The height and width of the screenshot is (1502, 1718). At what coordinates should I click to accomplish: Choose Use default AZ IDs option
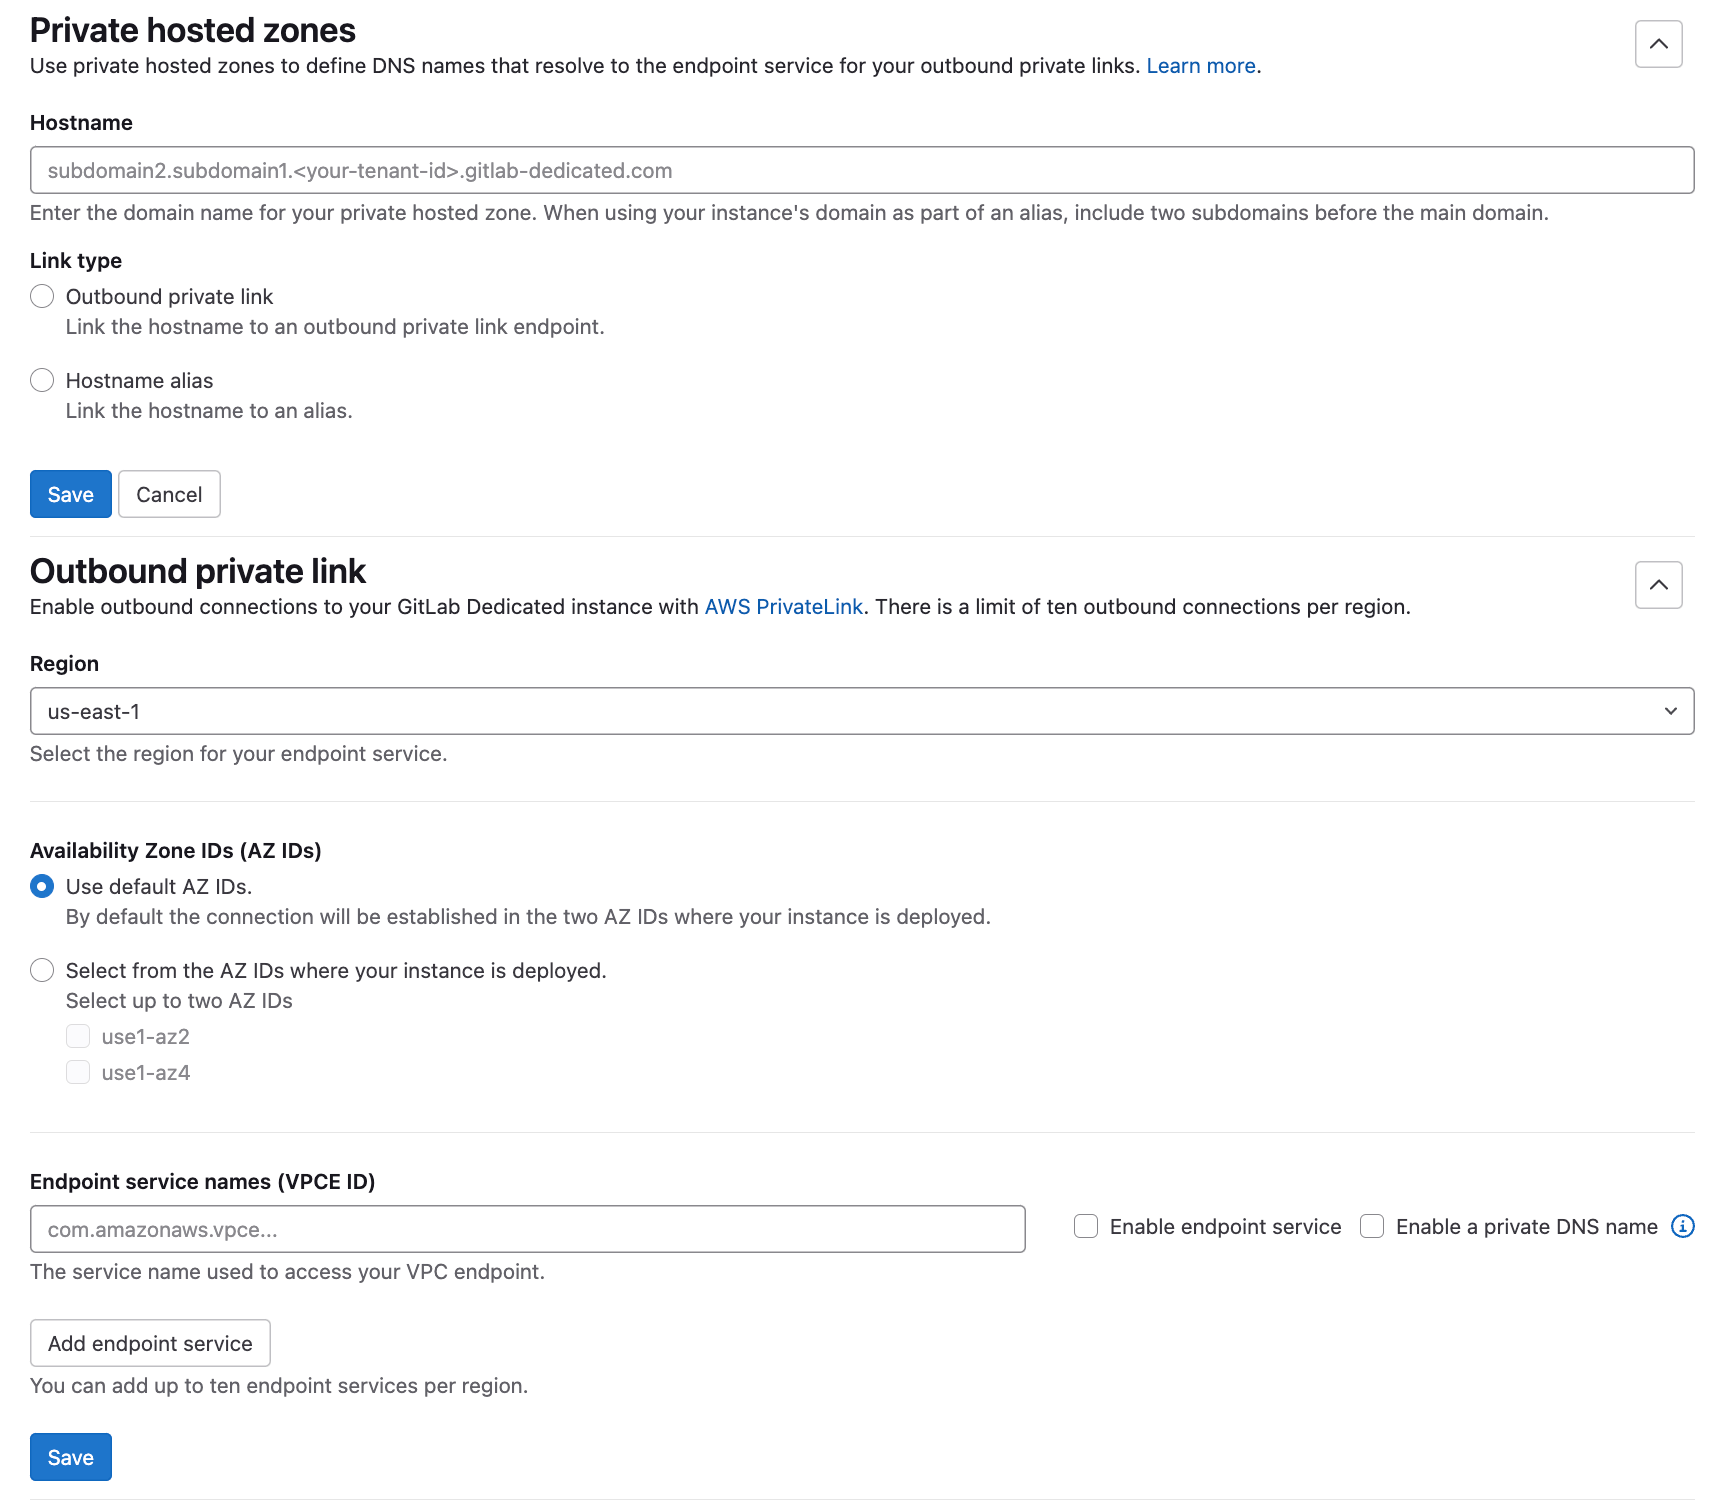(x=42, y=886)
